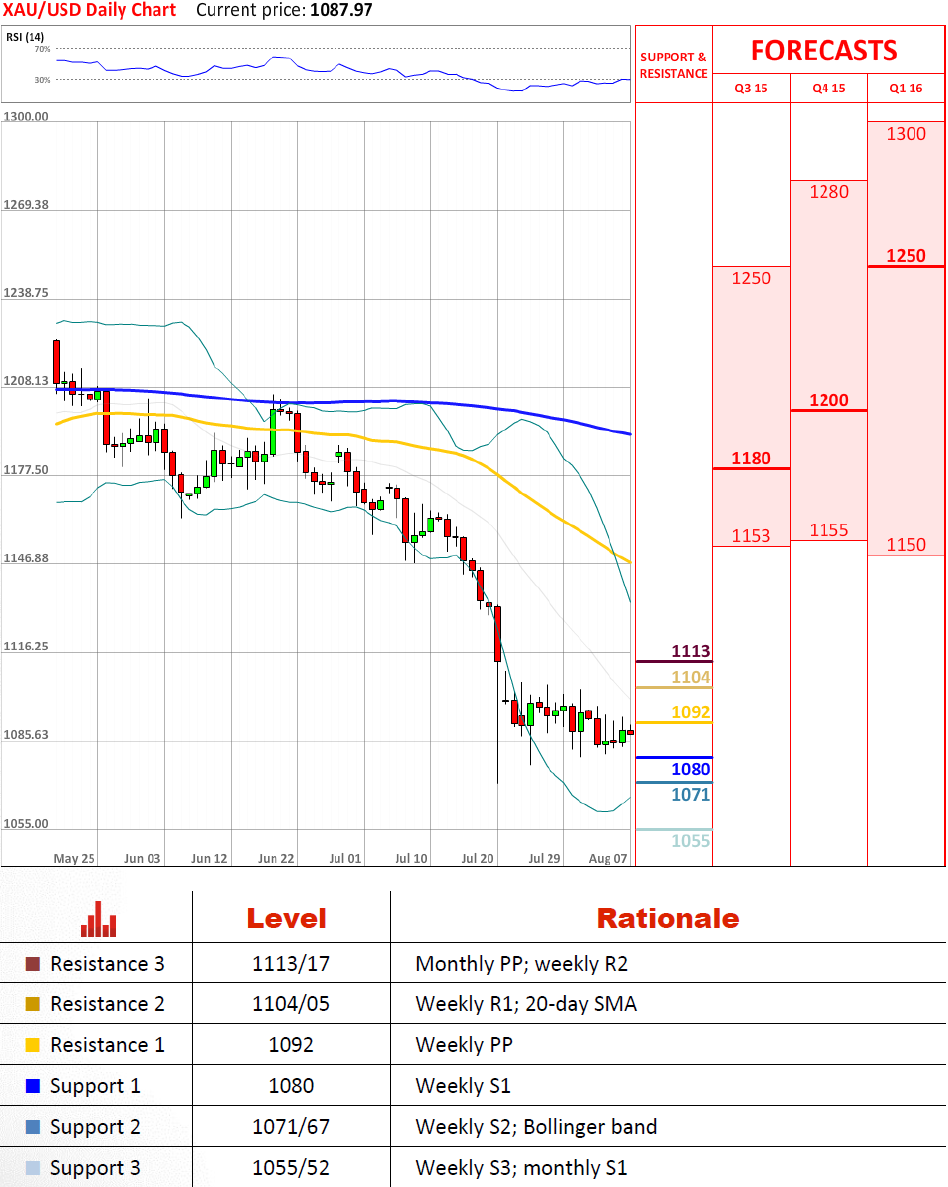Click the Jul 20 date axis label
948x1187 pixels.
pos(477,858)
